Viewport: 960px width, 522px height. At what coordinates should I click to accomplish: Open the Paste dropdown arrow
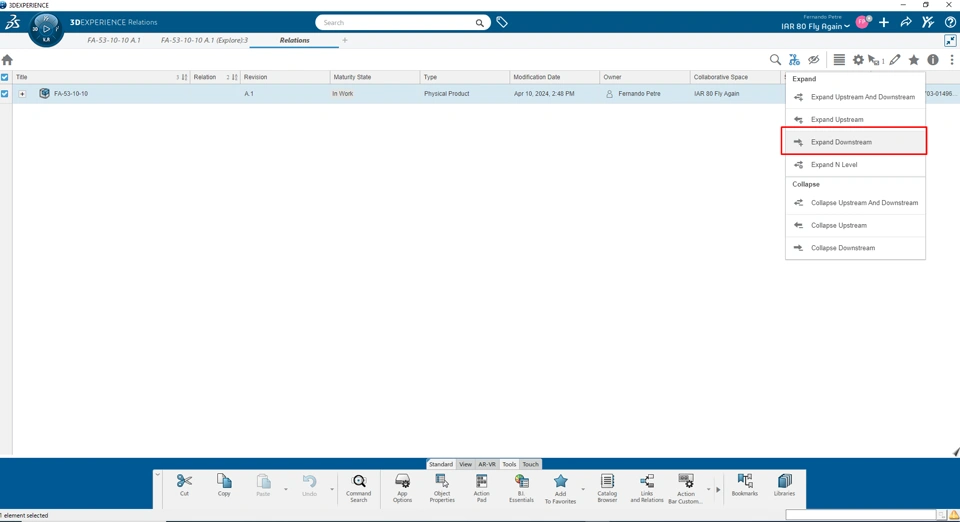[x=285, y=489]
